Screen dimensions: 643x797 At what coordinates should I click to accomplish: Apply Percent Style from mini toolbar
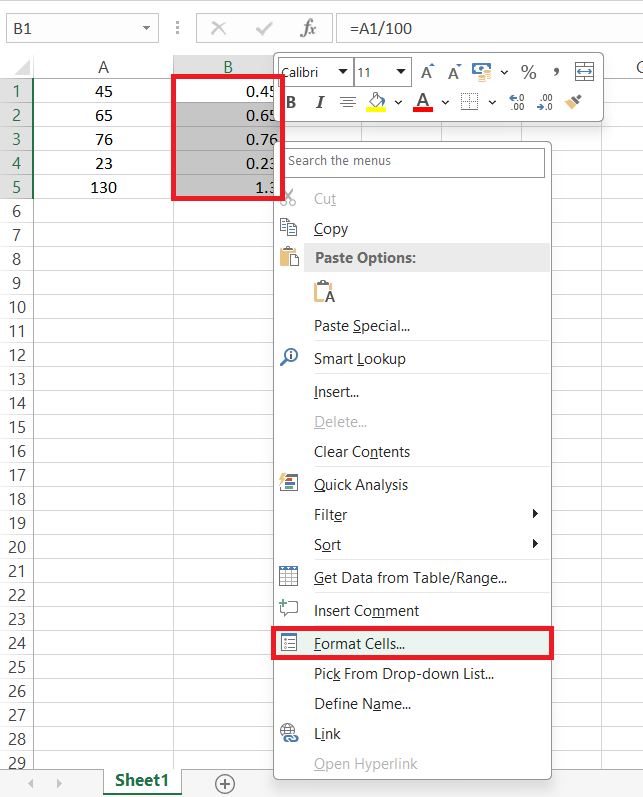click(x=529, y=72)
